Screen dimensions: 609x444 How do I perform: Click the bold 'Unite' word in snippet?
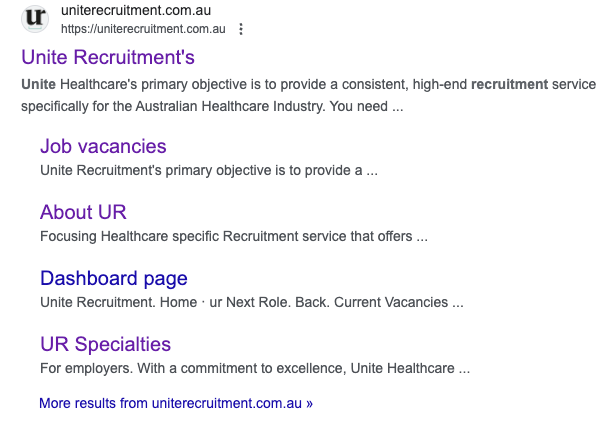coord(38,84)
